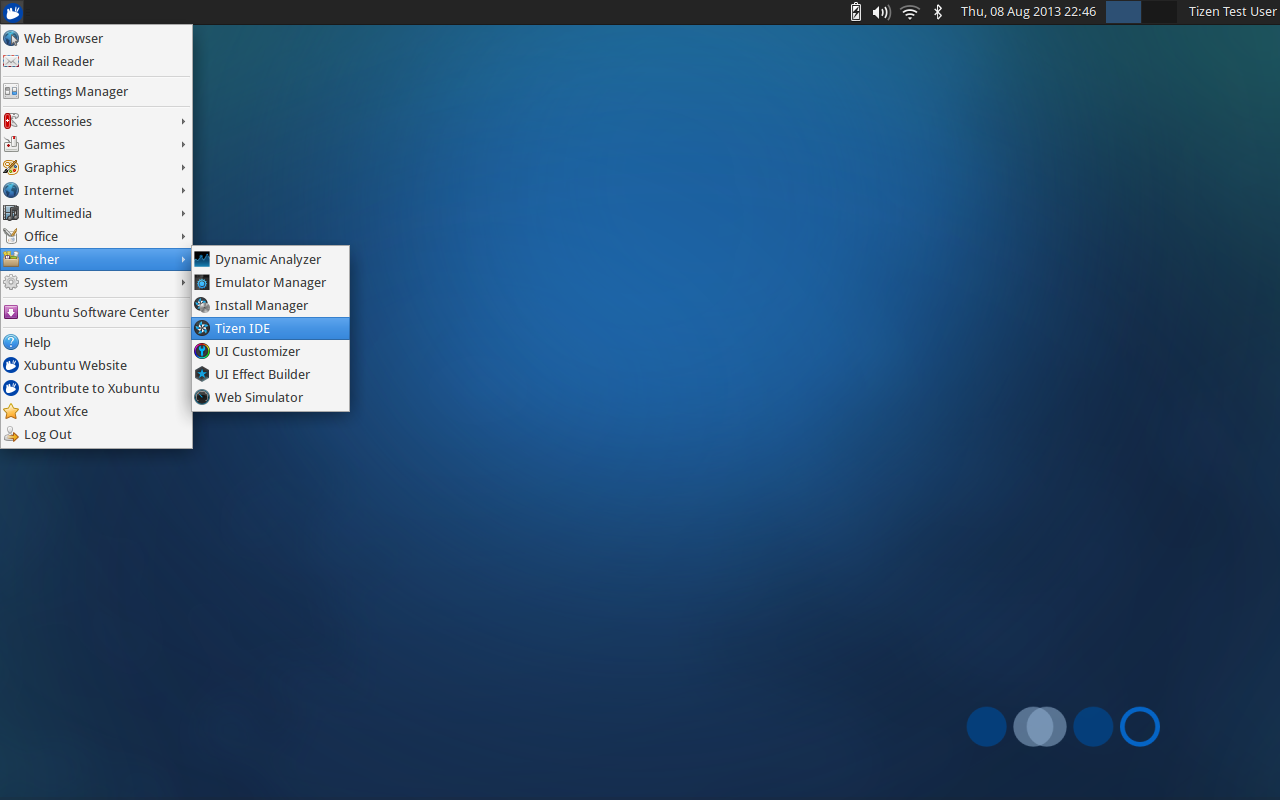Choose Log Out

click(x=96, y=434)
